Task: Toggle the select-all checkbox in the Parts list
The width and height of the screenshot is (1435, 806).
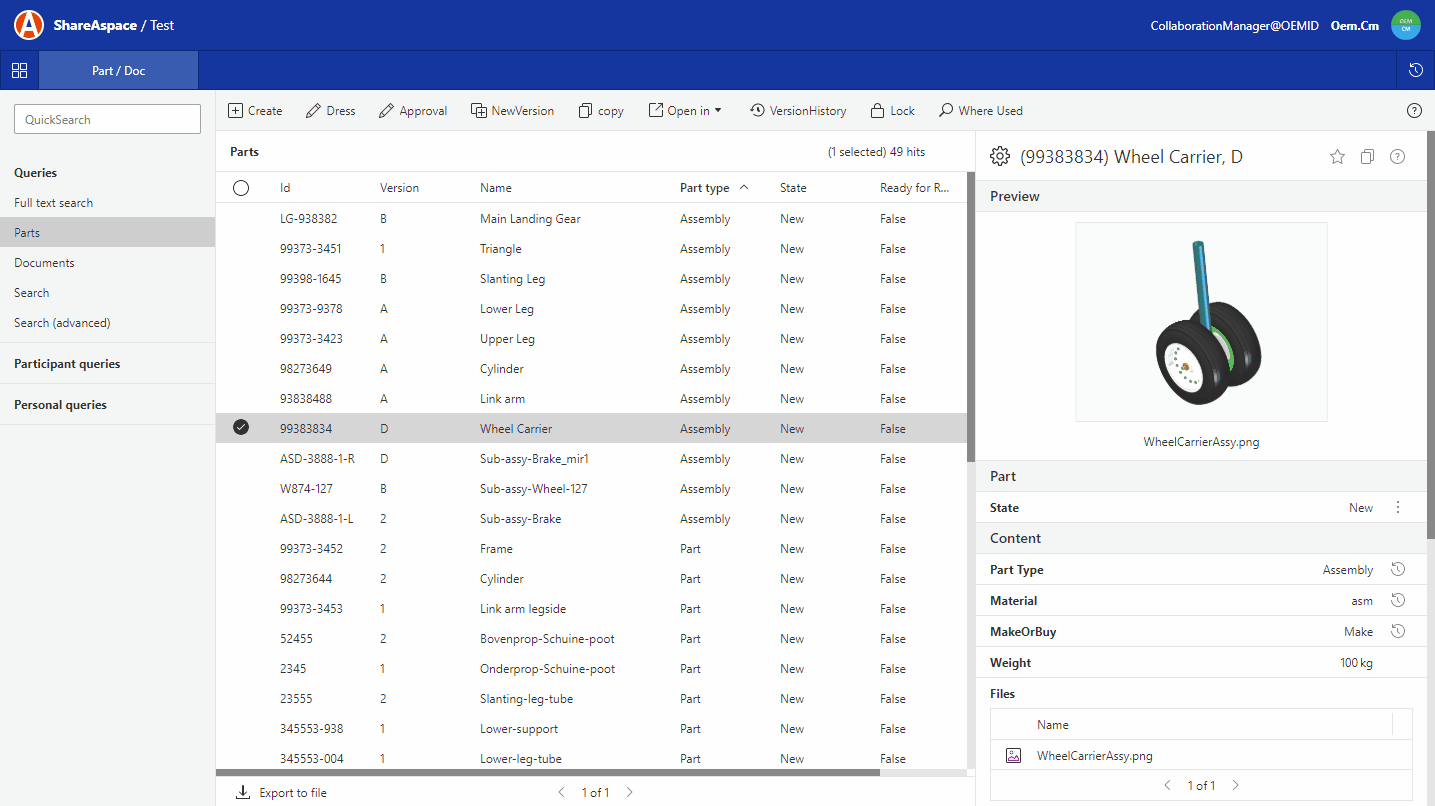Action: tap(240, 187)
